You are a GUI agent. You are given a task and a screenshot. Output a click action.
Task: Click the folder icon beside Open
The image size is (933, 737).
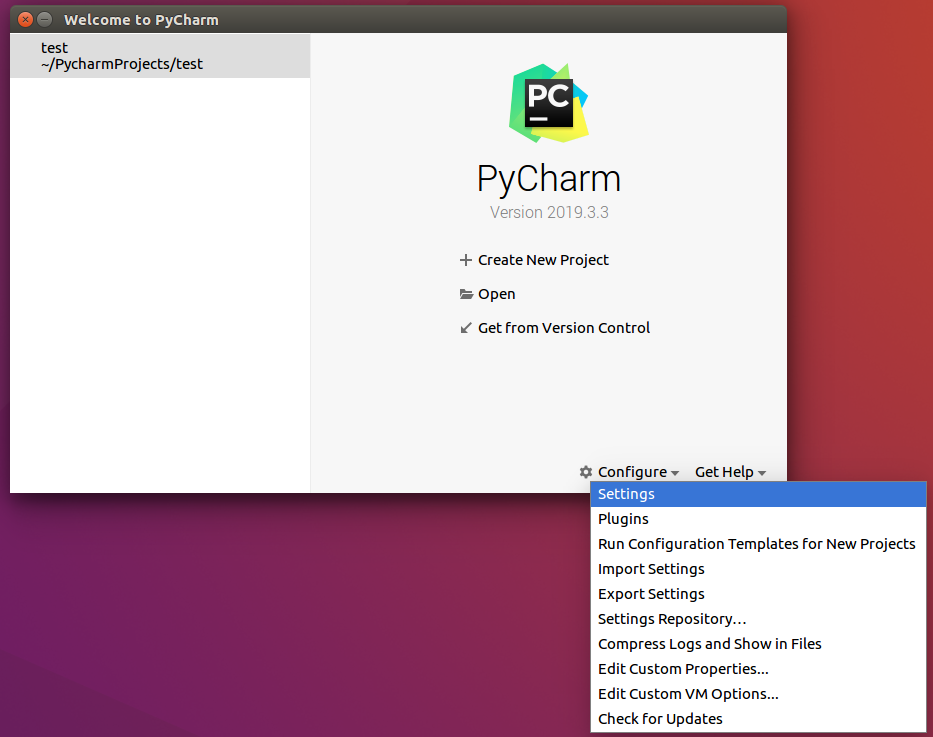[466, 294]
